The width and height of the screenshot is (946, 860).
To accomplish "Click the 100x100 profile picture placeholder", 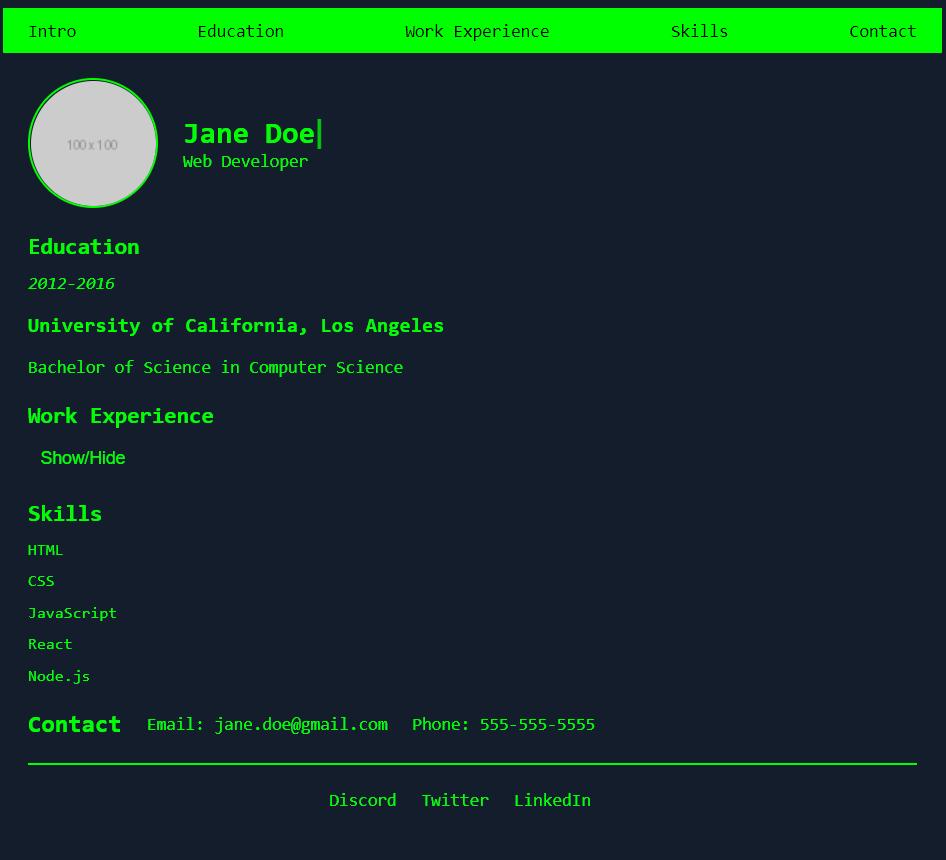I will (x=92, y=143).
